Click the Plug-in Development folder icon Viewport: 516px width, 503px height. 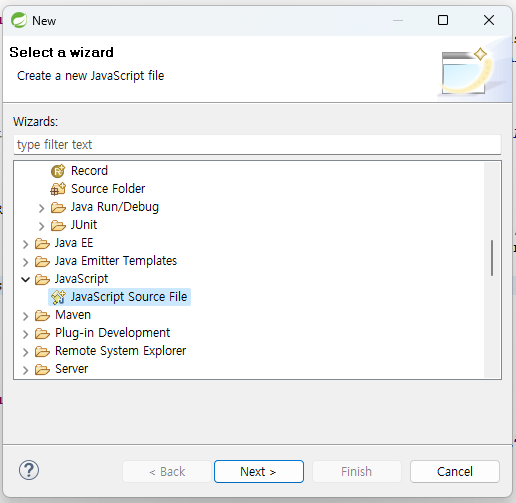(x=42, y=333)
